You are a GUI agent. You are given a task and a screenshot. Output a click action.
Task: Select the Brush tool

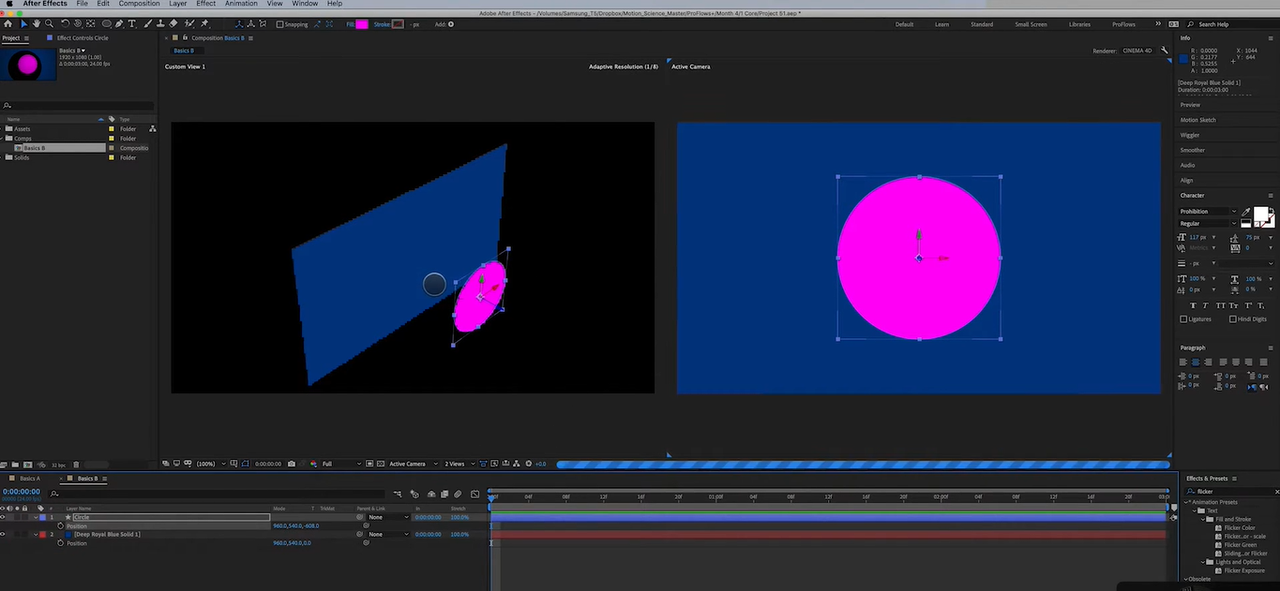click(148, 23)
